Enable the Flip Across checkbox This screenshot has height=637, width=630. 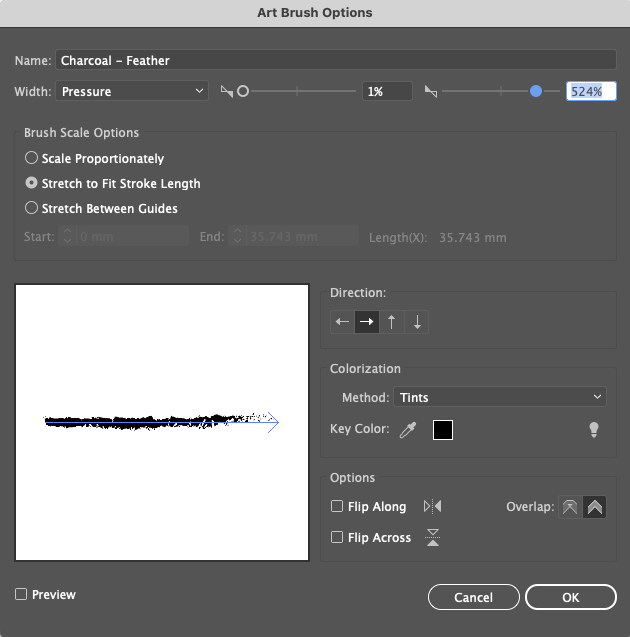tap(337, 537)
